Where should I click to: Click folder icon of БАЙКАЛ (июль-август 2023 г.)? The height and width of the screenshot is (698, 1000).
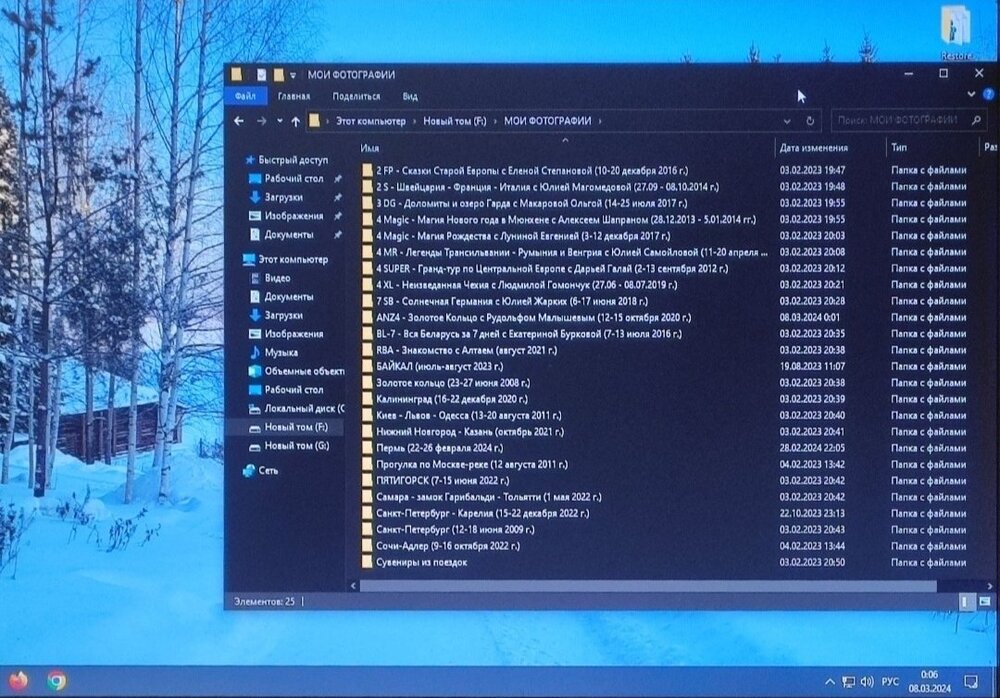pyautogui.click(x=367, y=366)
